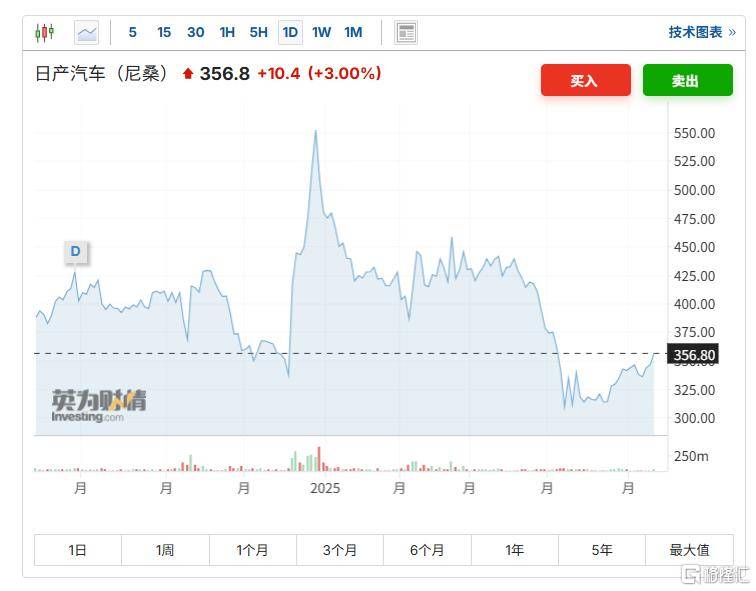The width and height of the screenshot is (756, 591).
Task: Select the 1个月 range tab
Action: click(253, 550)
